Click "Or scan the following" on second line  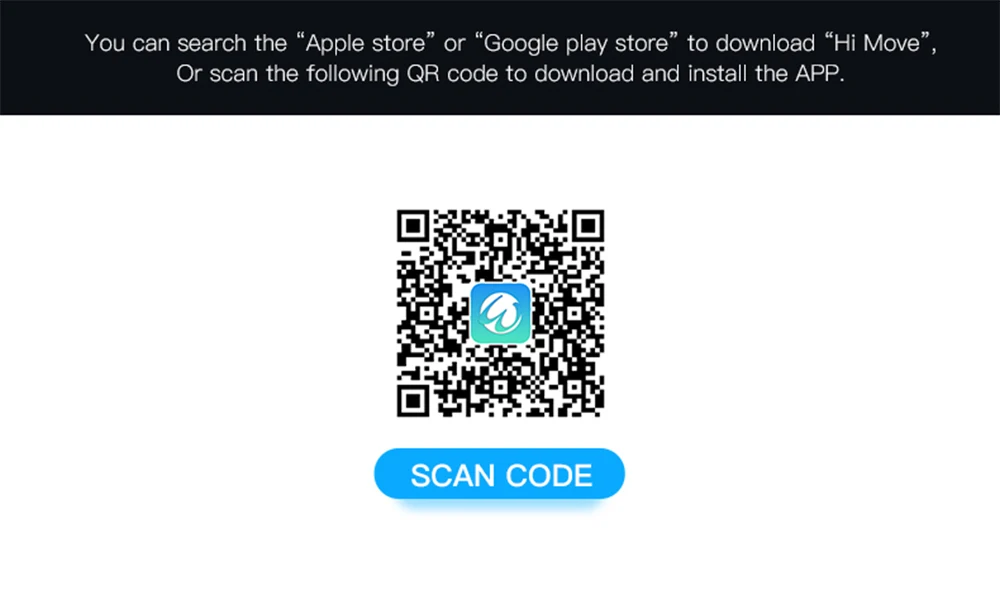point(288,74)
